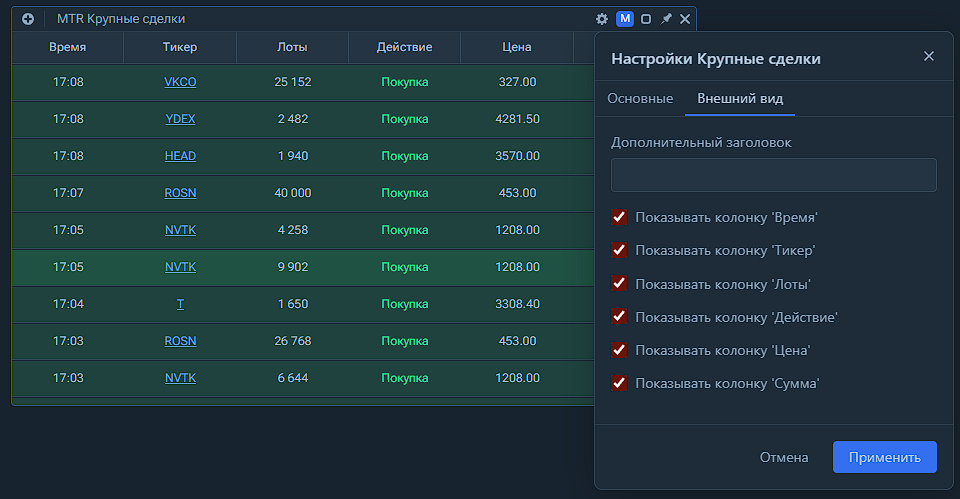Click the Дополнительный заголовок input field

tap(773, 175)
